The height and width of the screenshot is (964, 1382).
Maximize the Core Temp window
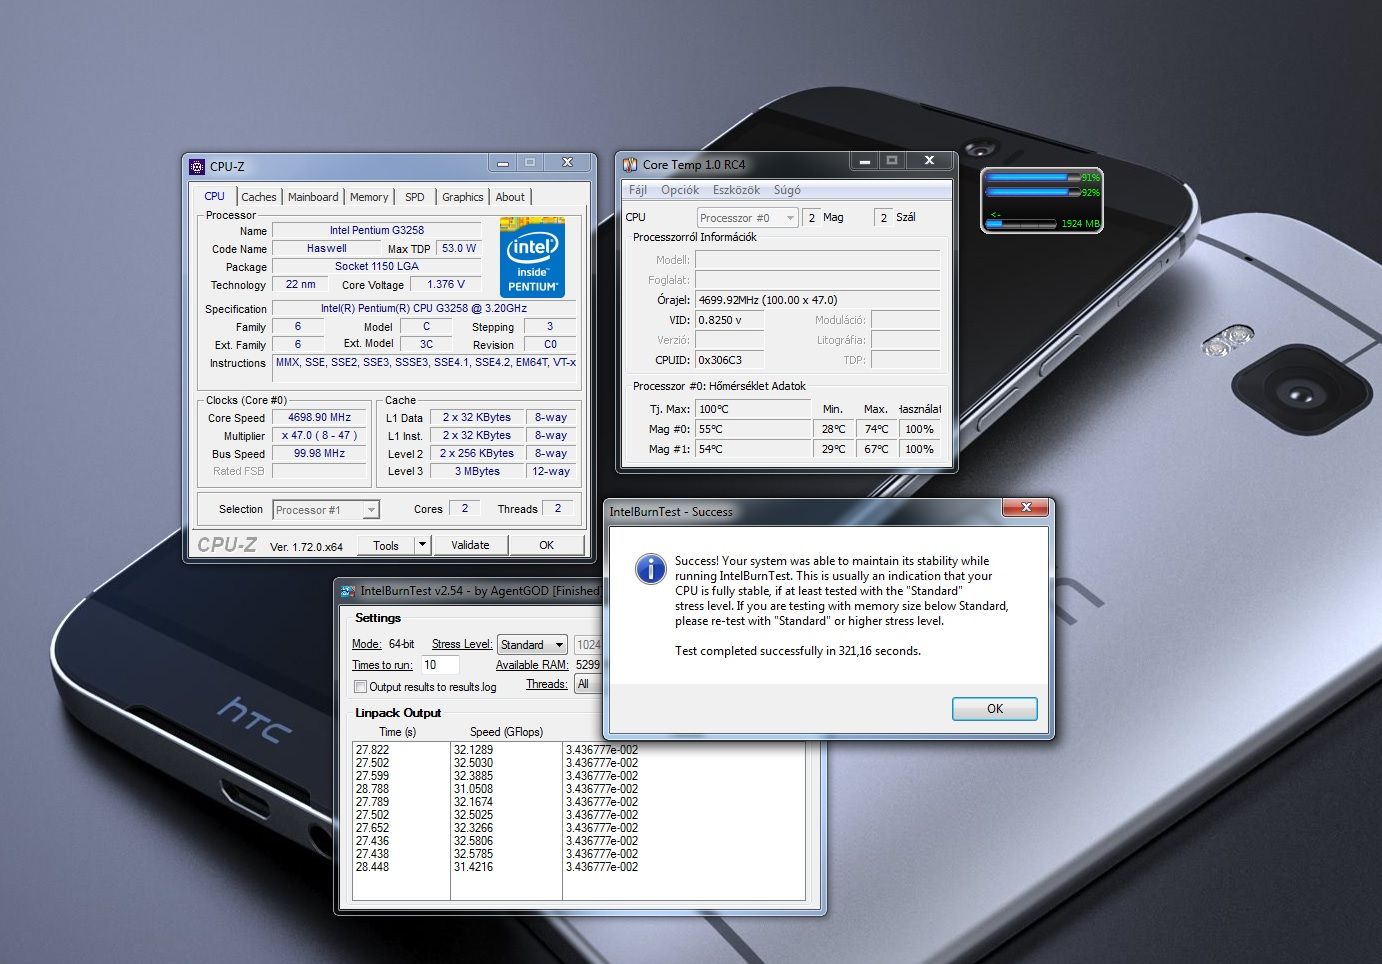pyautogui.click(x=891, y=160)
